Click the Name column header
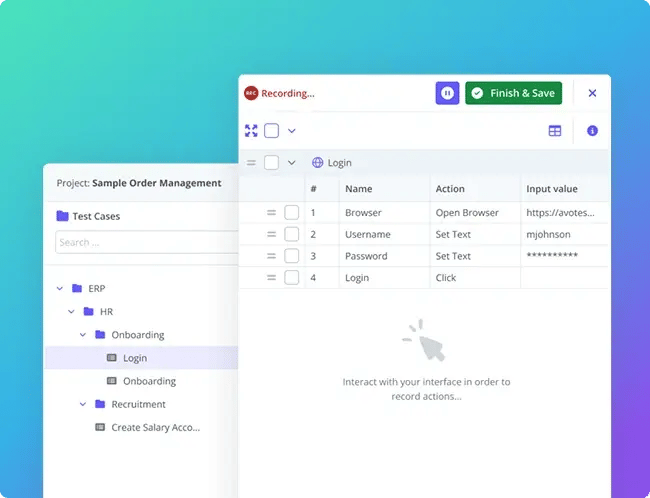The image size is (650, 498). tap(359, 189)
